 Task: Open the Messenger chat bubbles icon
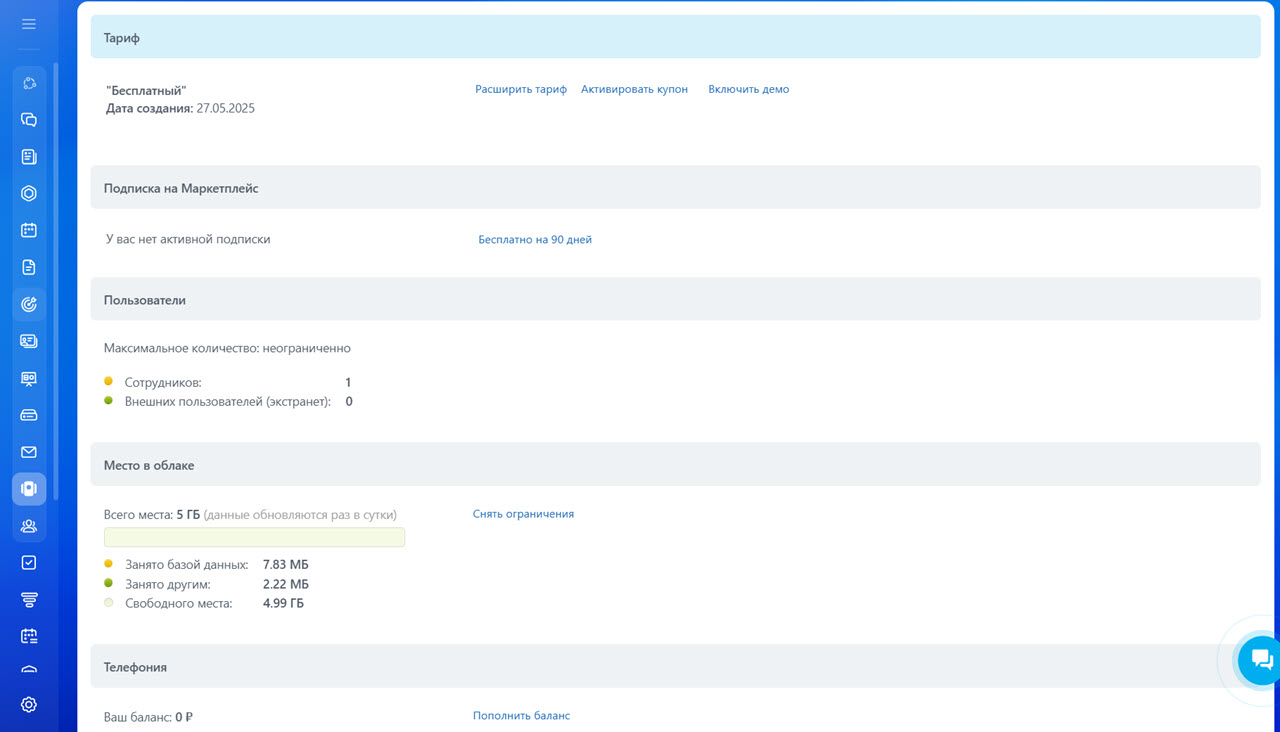29,120
